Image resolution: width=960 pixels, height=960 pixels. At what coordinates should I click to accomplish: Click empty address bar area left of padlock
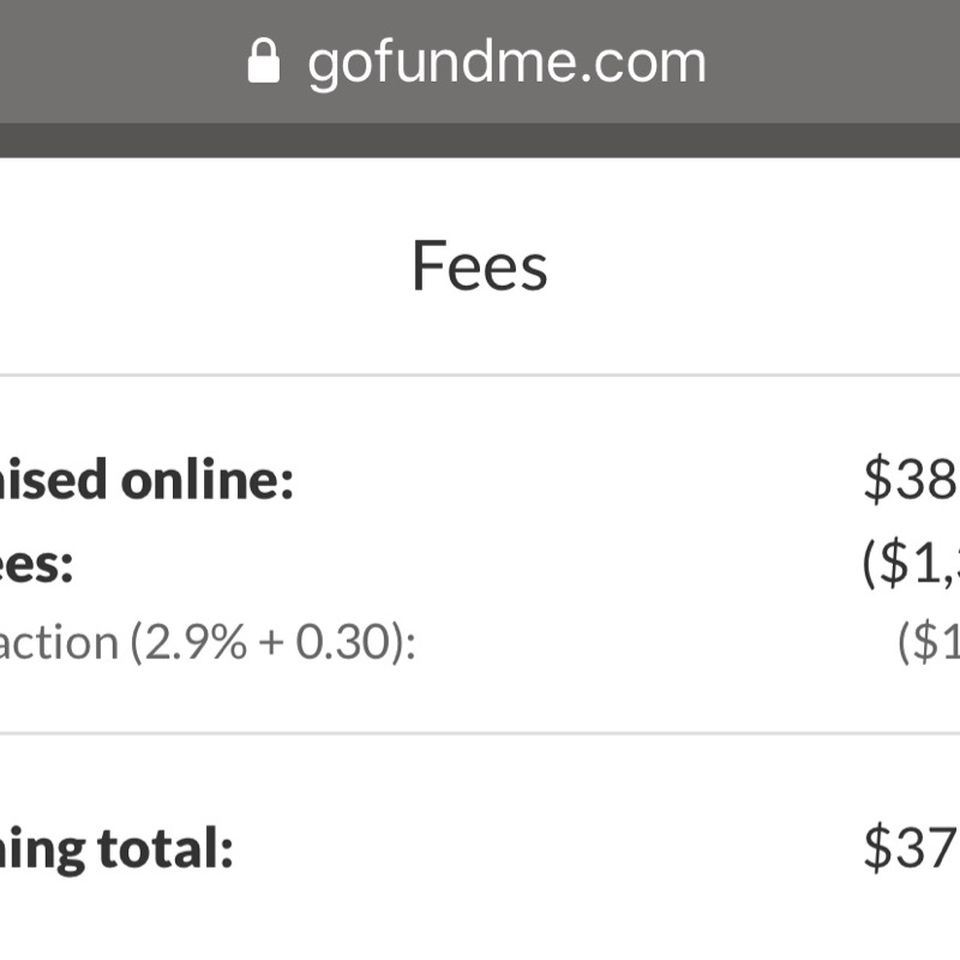point(122,61)
